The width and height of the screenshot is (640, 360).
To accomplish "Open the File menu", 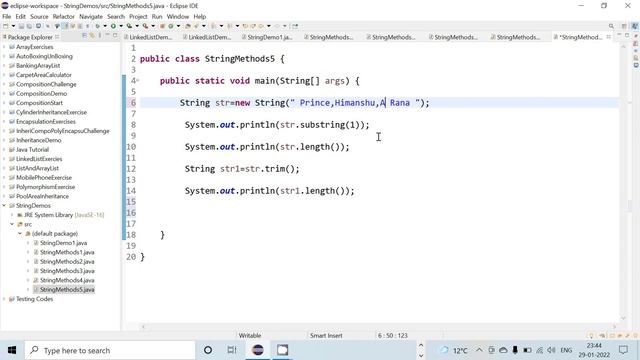I will (x=7, y=17).
